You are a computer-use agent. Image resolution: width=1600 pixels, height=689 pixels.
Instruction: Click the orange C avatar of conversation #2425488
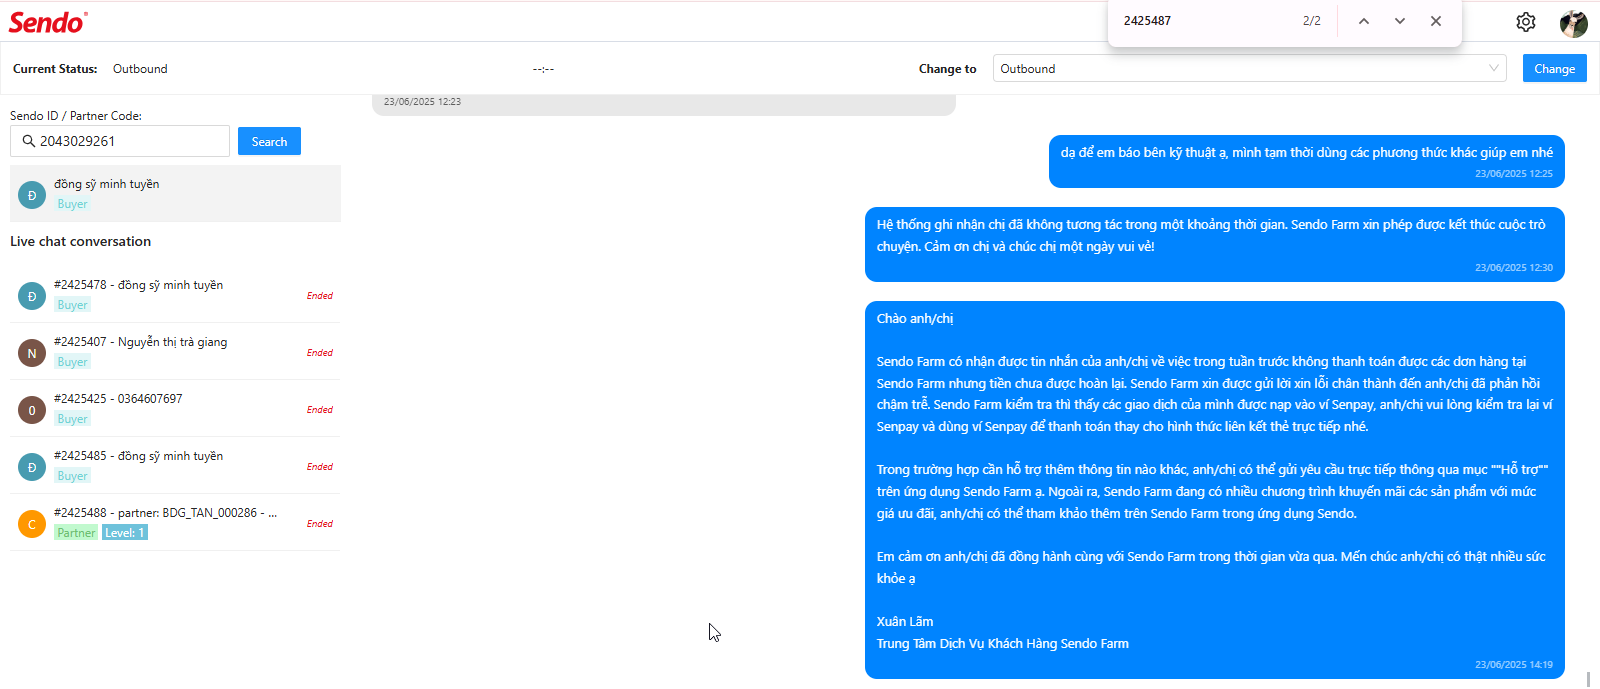coord(32,524)
